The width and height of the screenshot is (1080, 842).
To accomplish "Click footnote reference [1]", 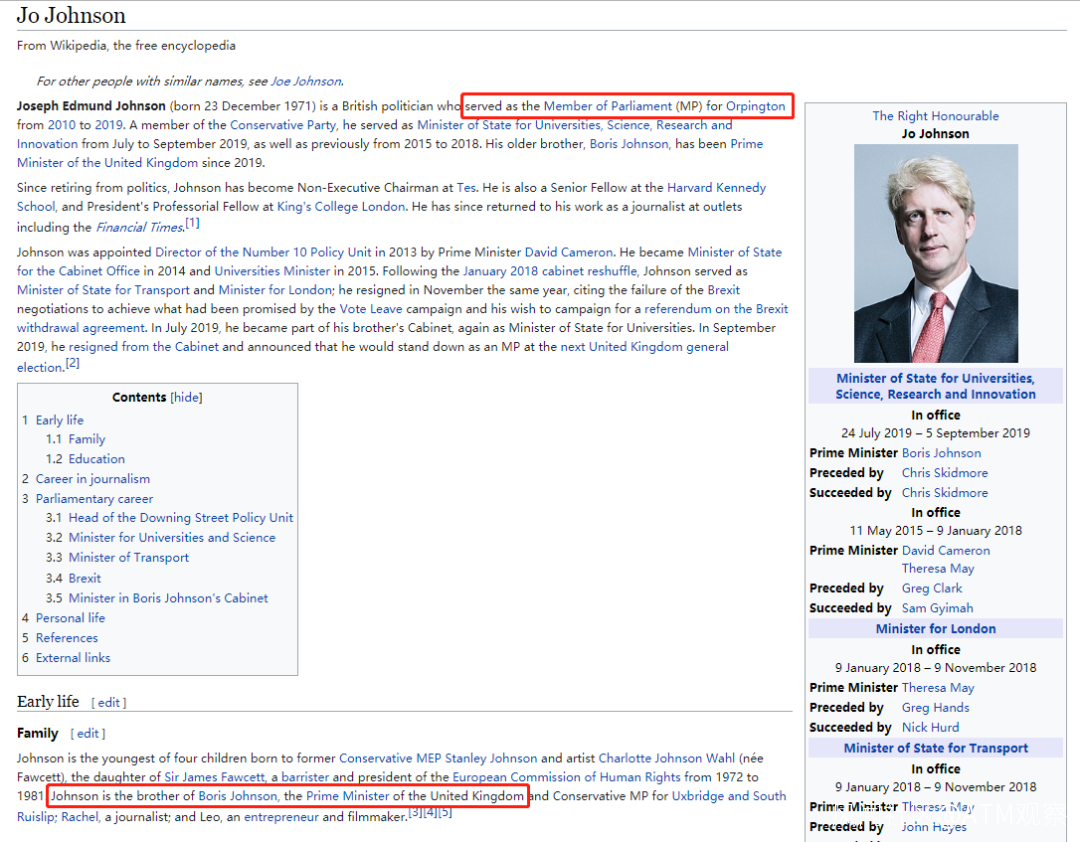I will point(192,223).
